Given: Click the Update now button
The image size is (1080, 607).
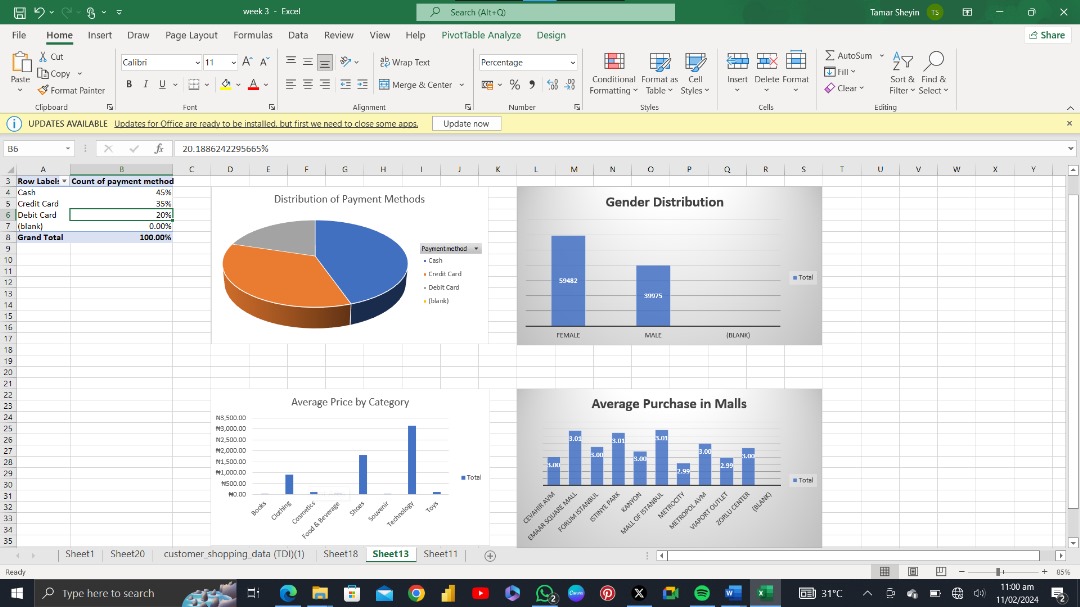Looking at the screenshot, I should [x=466, y=124].
